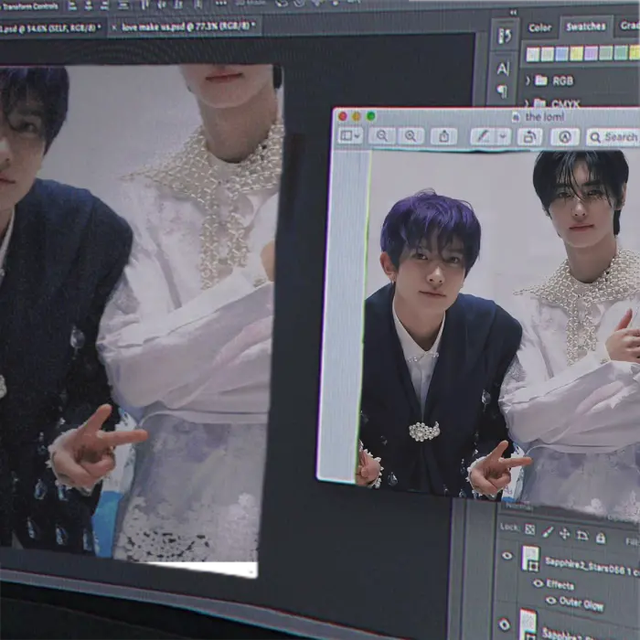Viewport: 640px width, 640px height.
Task: Click the lock transparent pixels icon
Action: (530, 530)
